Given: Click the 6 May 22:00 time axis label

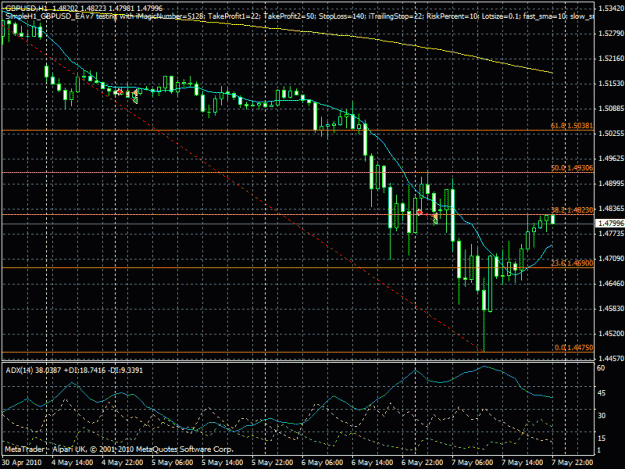Looking at the screenshot, I should 423,463.
